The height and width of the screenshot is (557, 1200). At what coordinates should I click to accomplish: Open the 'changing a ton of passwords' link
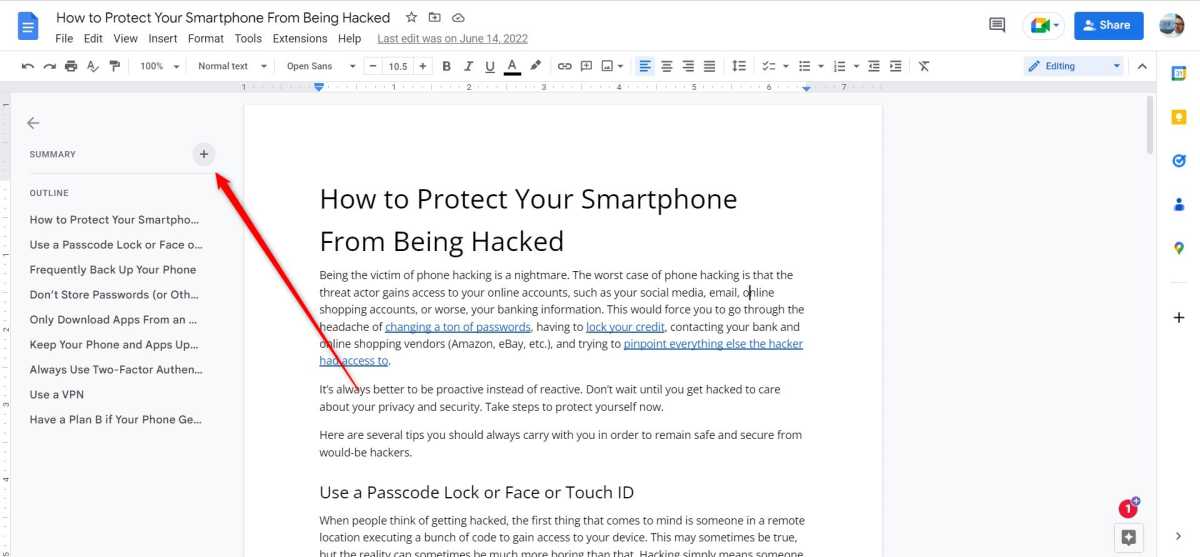coord(457,327)
